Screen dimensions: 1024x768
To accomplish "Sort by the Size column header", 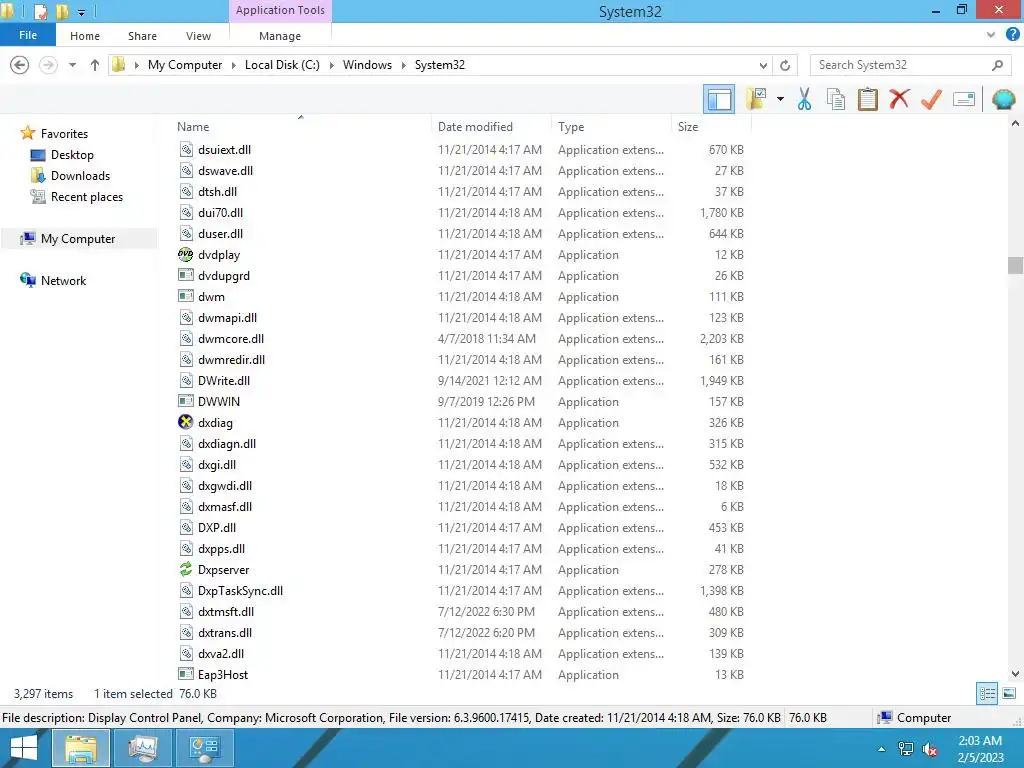I will [x=688, y=127].
